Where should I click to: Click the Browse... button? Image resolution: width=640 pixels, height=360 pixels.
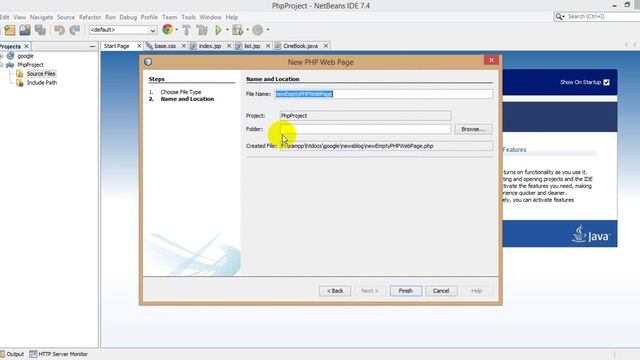pos(473,129)
